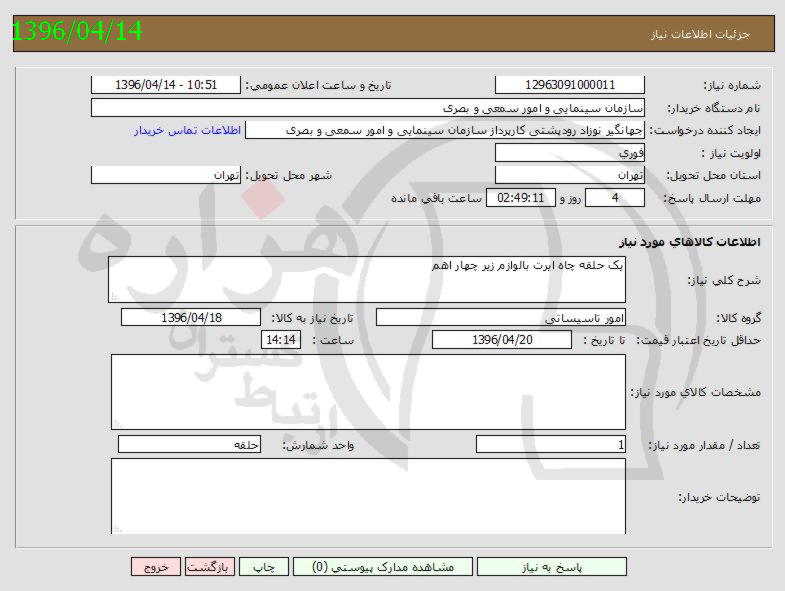Image resolution: width=785 pixels, height=591 pixels.
Task: Focus the 'واحد شمارش' unit field
Action: (x=189, y=444)
